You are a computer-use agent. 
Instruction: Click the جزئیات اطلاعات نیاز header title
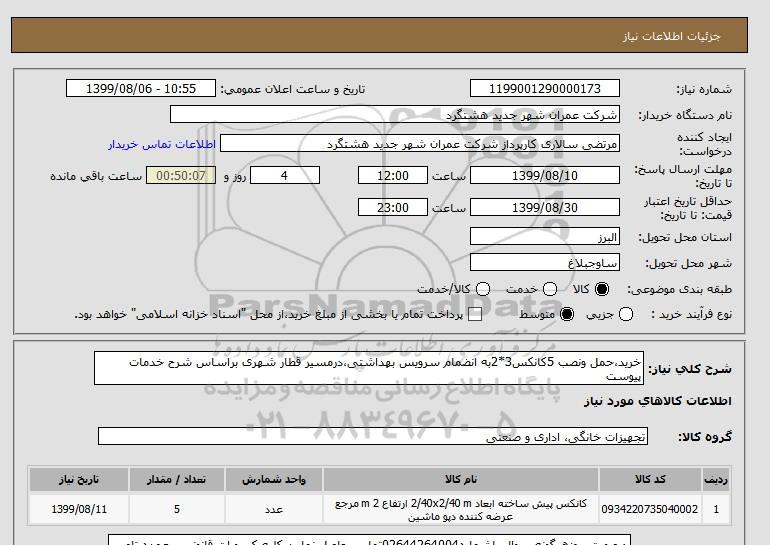[671, 36]
